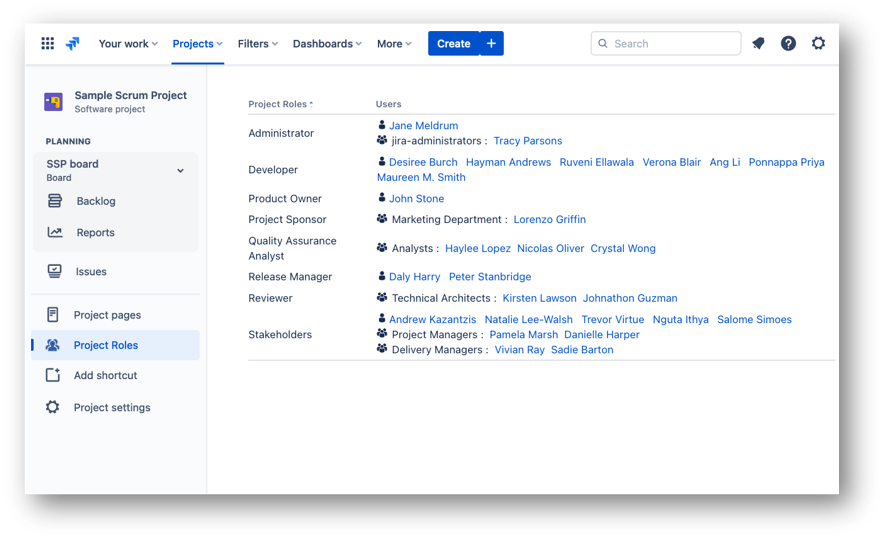Open Verona Blair user link
This screenshot has height=540, width=881.
point(671,162)
